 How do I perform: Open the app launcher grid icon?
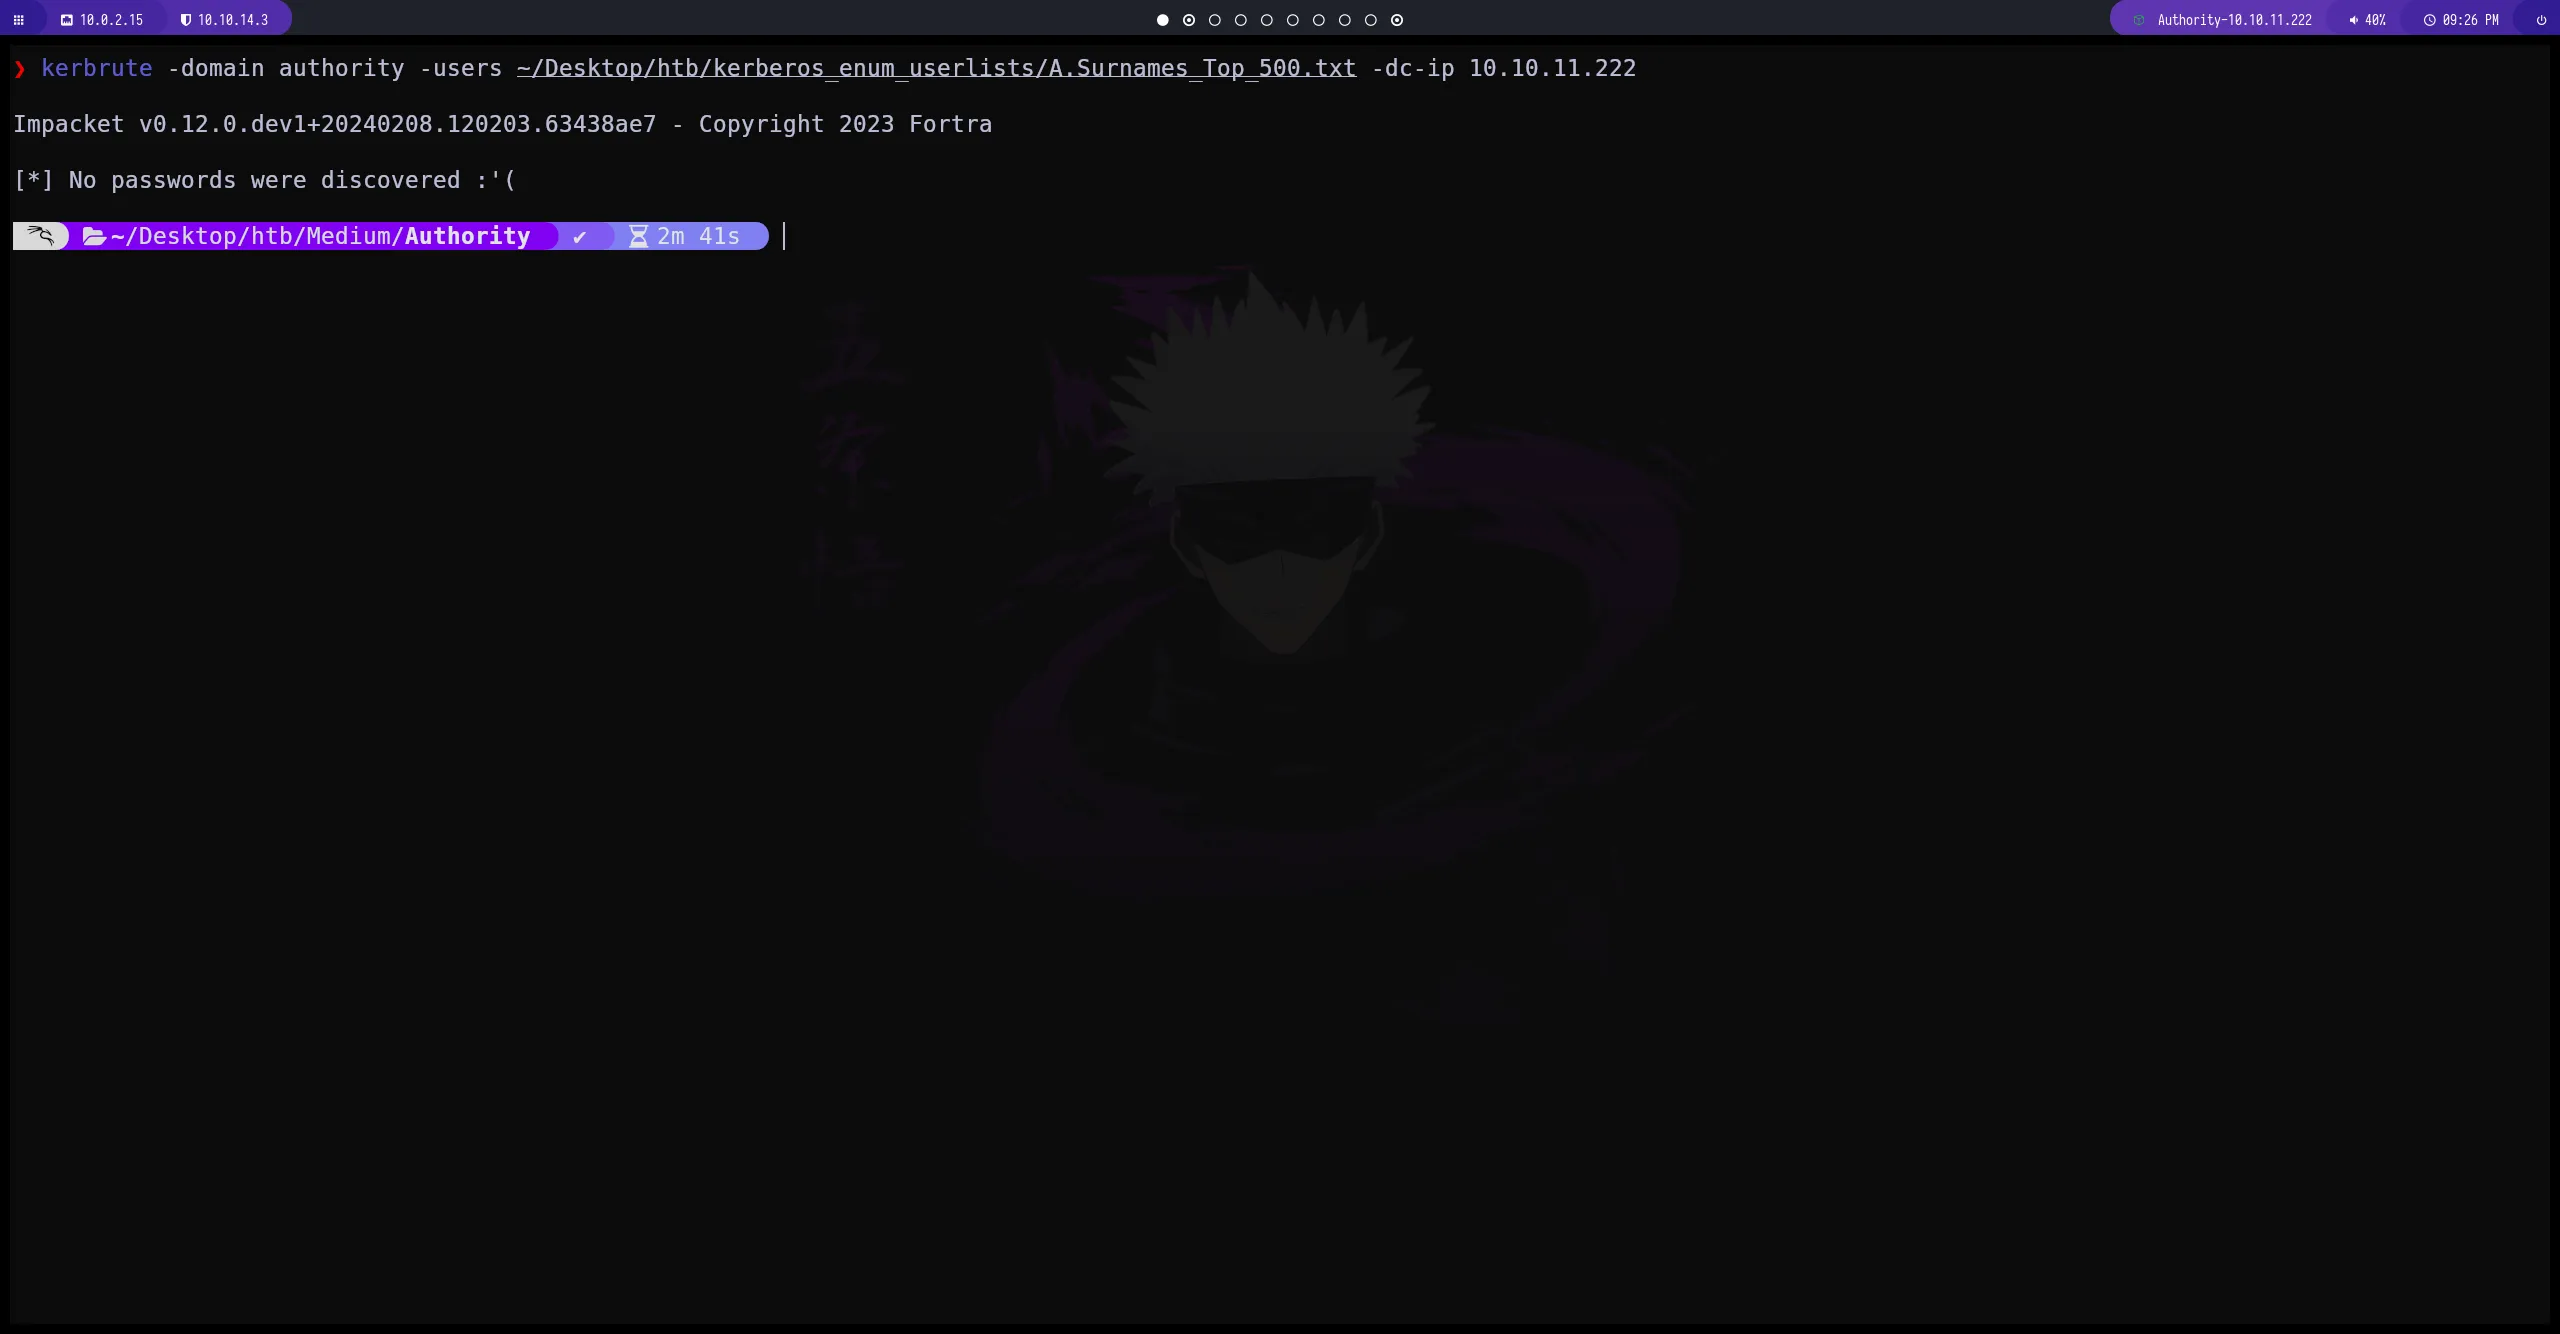point(18,20)
